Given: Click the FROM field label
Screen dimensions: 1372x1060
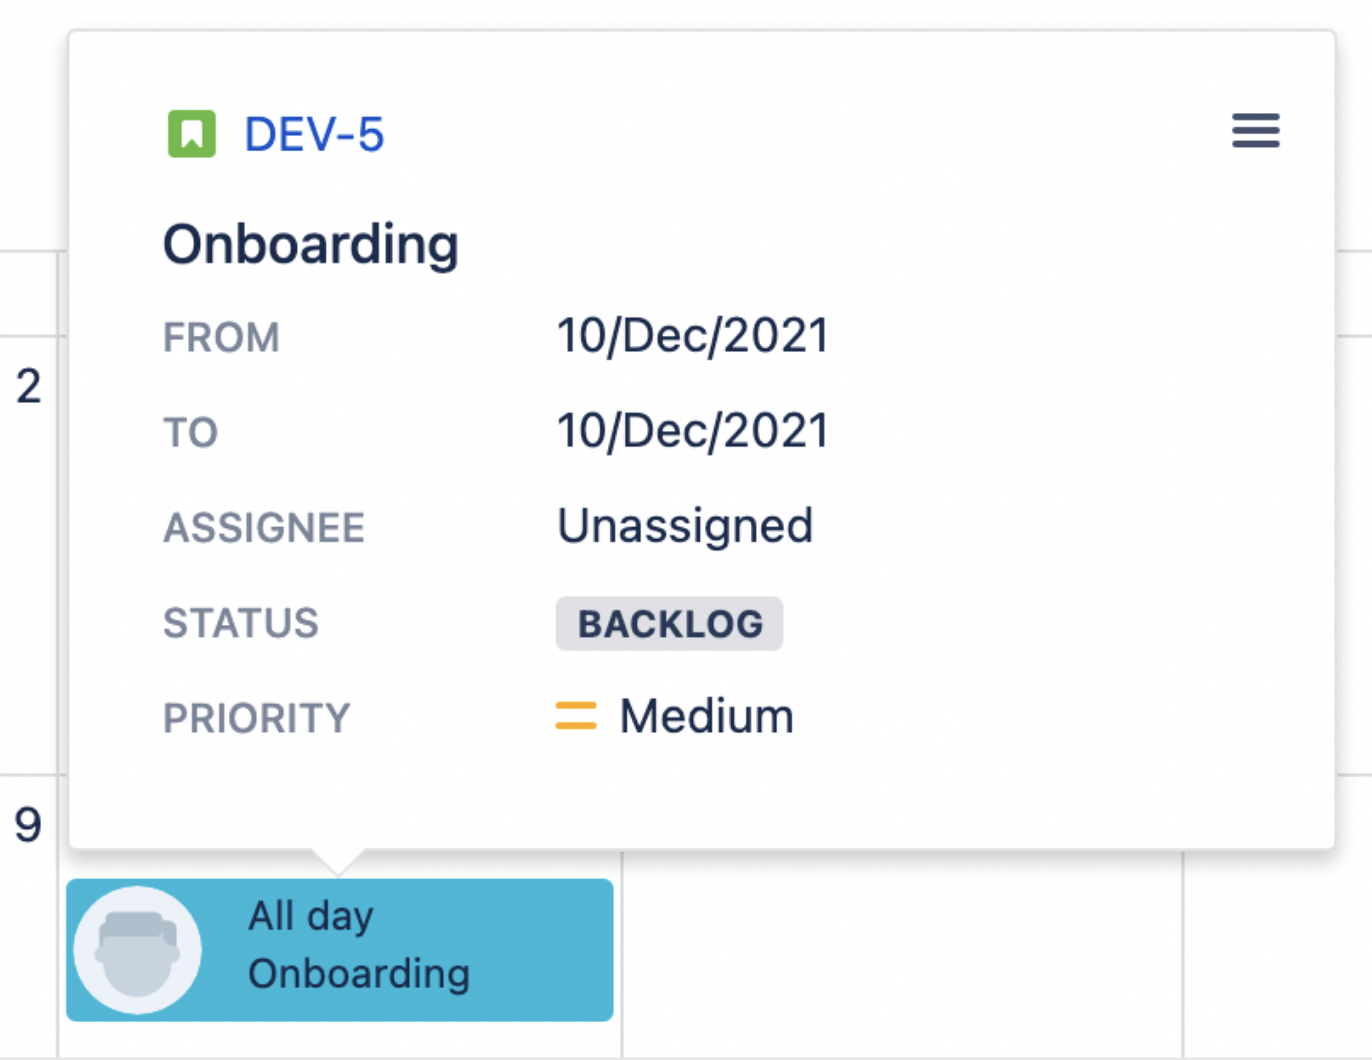Looking at the screenshot, I should 221,338.
